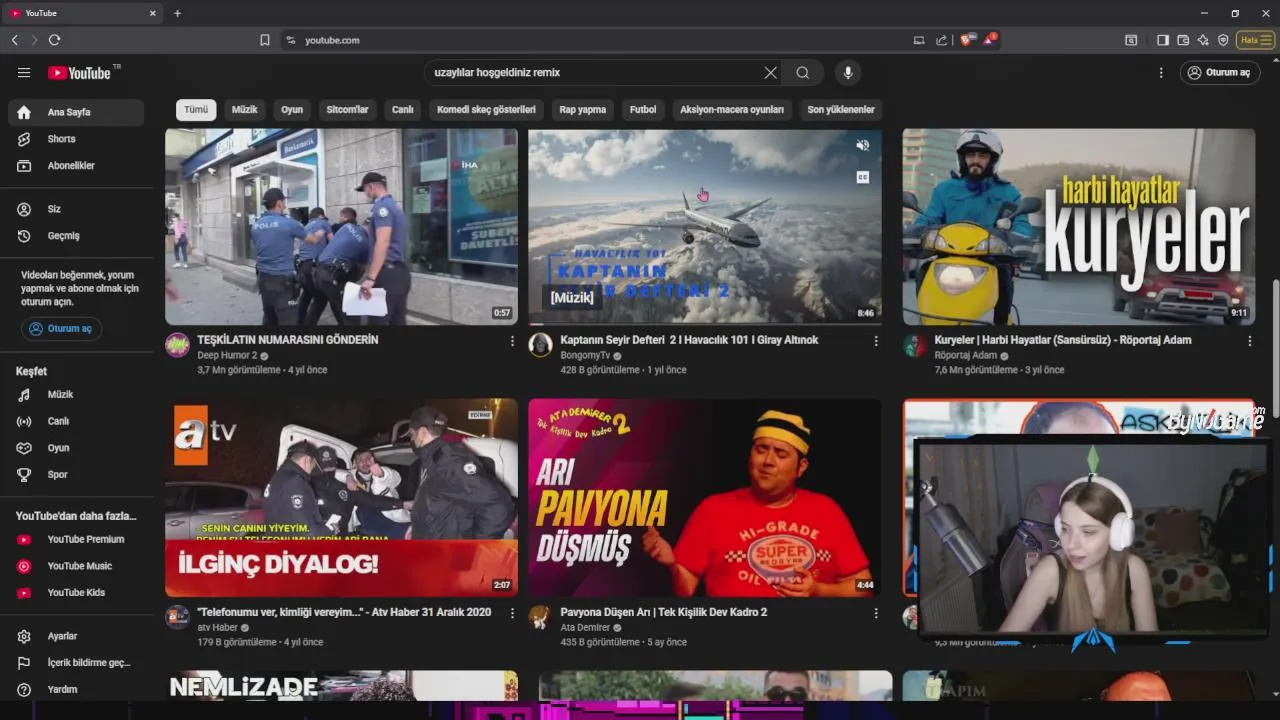Unmute the Kaptanın Seyir Defteri preview
This screenshot has height=720, width=1280.
pyautogui.click(x=862, y=146)
